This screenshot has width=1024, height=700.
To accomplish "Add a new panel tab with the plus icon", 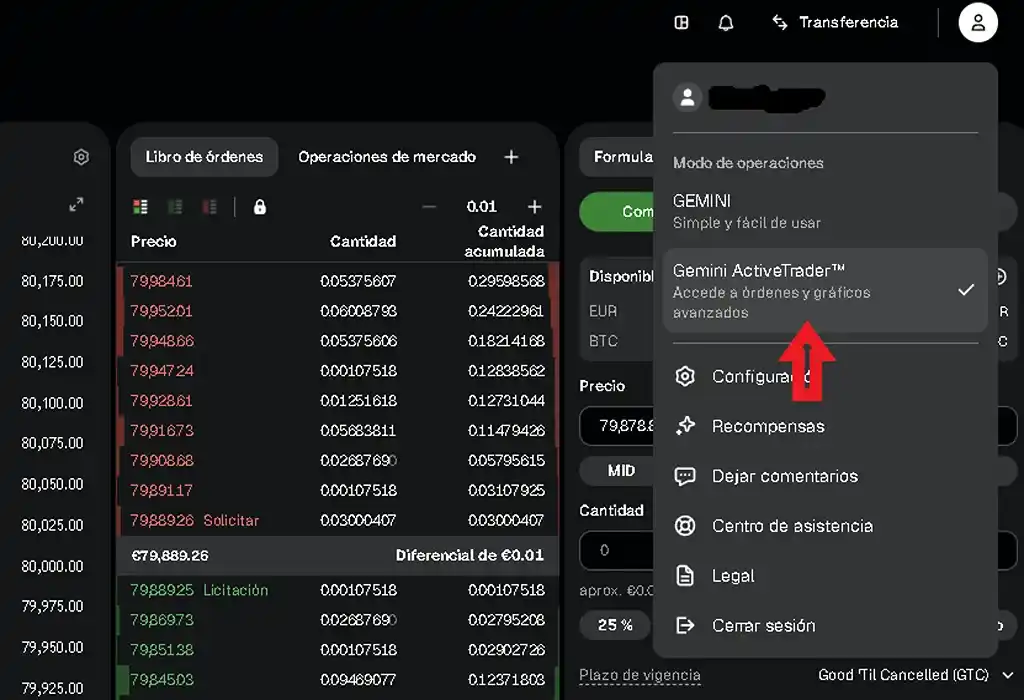I will coord(511,157).
